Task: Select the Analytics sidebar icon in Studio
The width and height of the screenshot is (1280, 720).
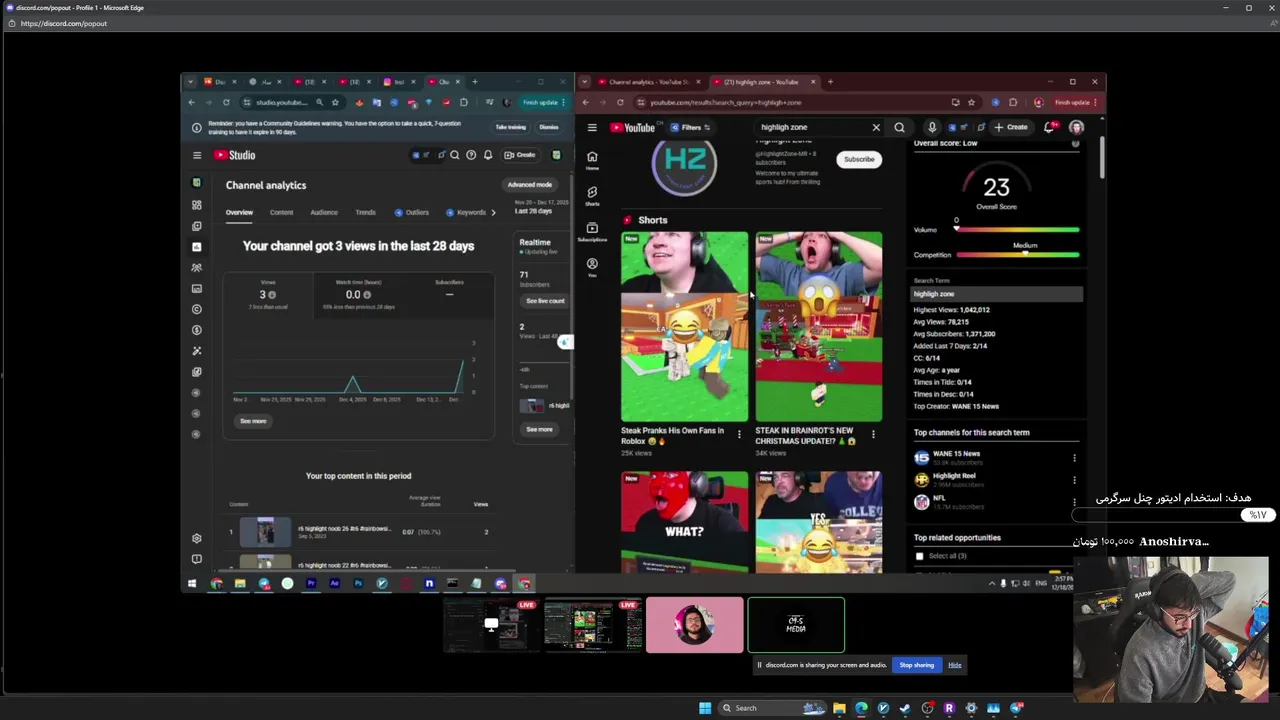Action: [197, 247]
